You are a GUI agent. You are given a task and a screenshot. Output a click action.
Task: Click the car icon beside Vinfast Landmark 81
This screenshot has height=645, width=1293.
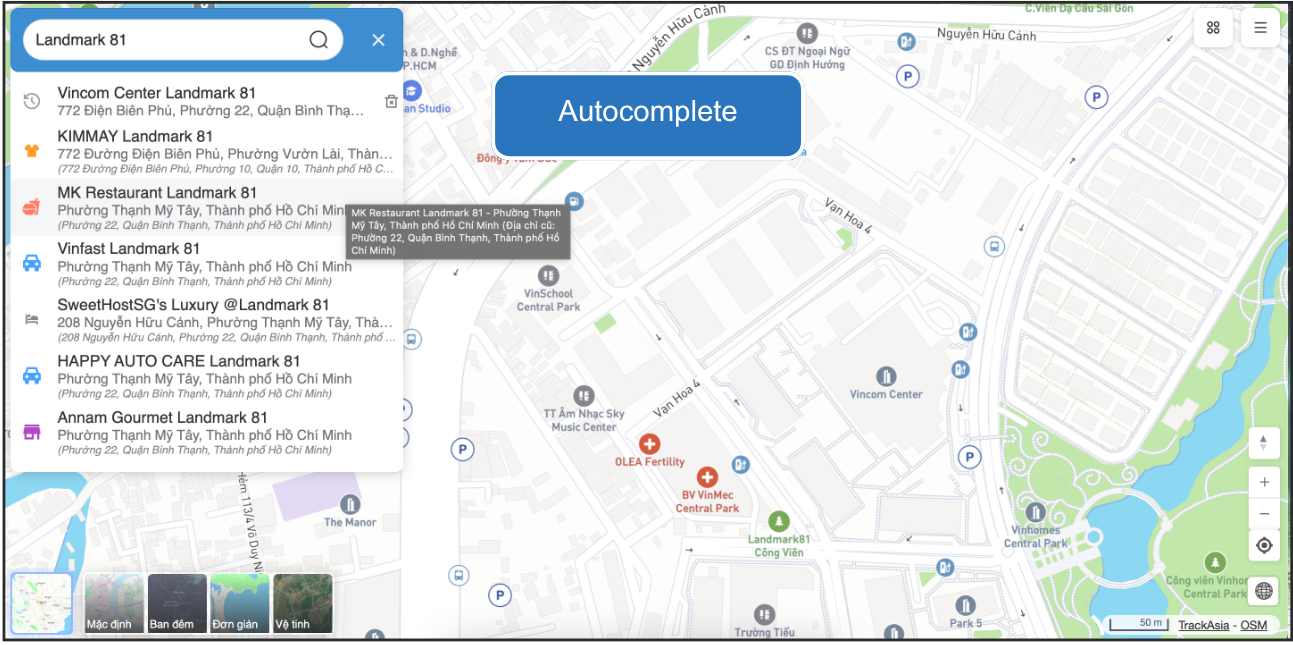(x=32, y=264)
